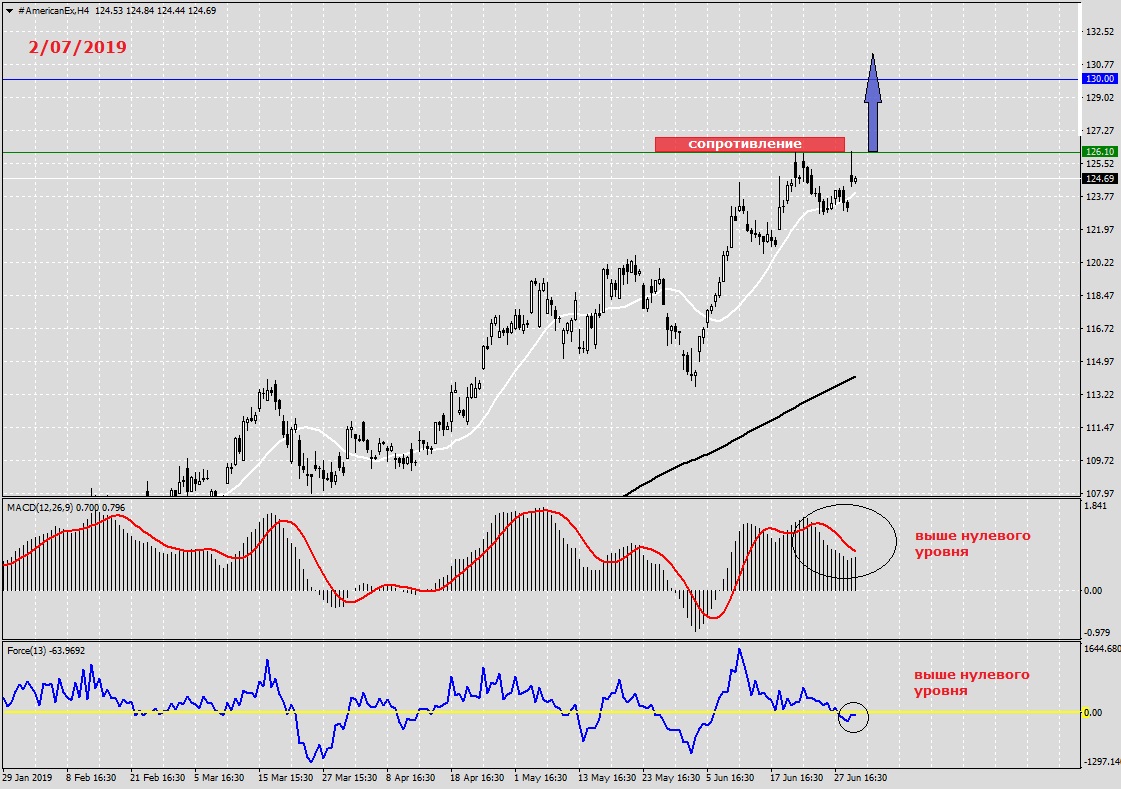Click the выше нулевого уровня text beside MACD

tap(972, 543)
